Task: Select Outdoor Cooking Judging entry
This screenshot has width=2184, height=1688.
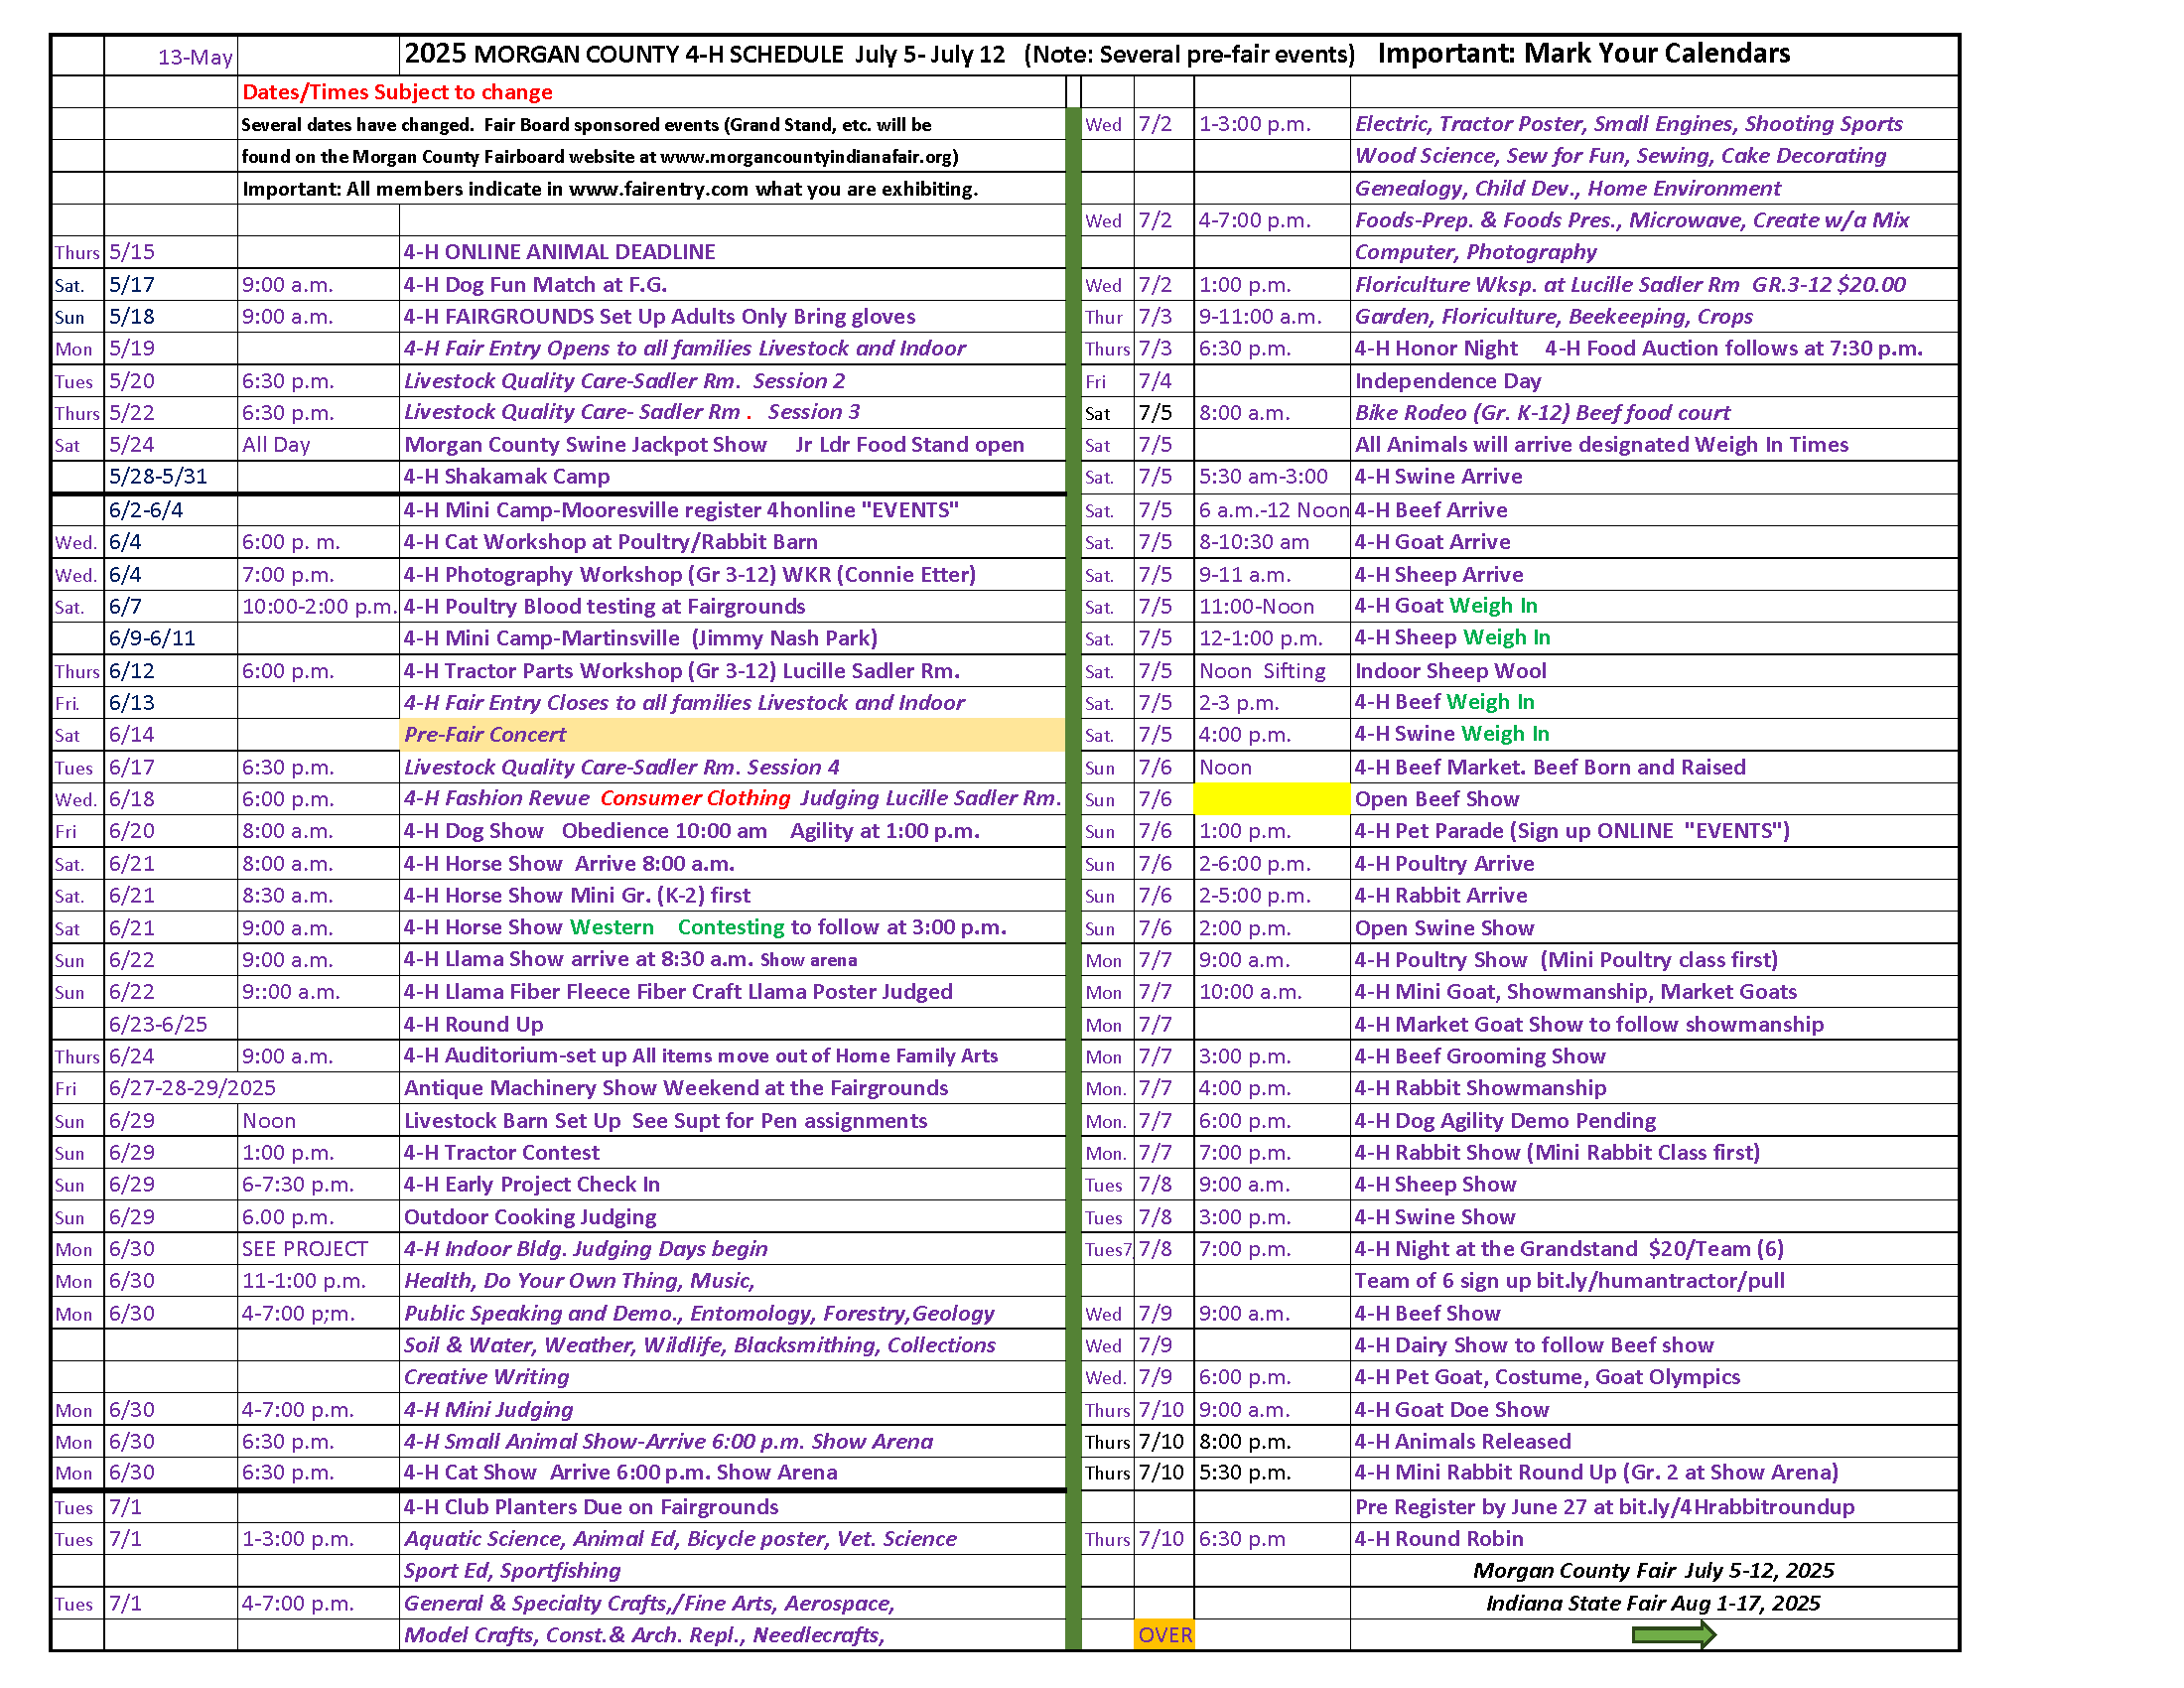Action: click(x=530, y=1217)
